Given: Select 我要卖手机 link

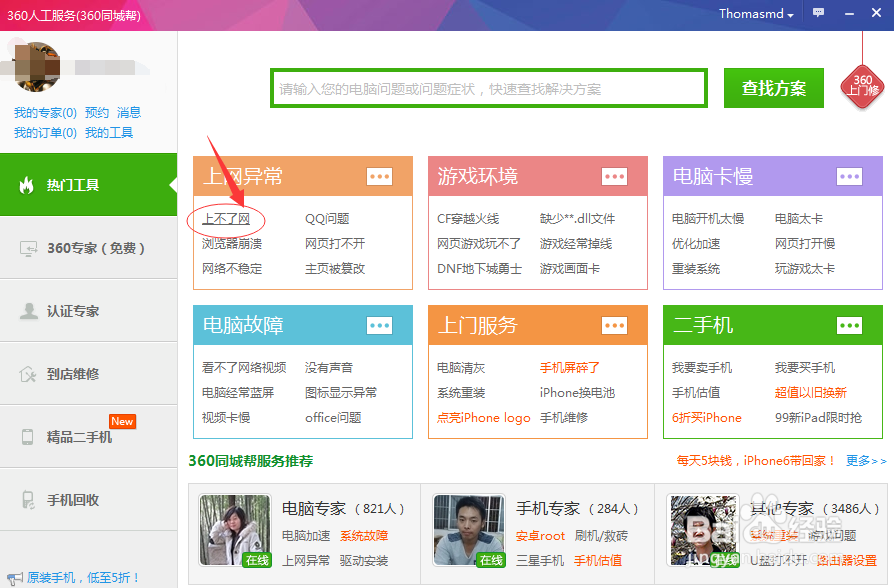Looking at the screenshot, I should tap(702, 368).
